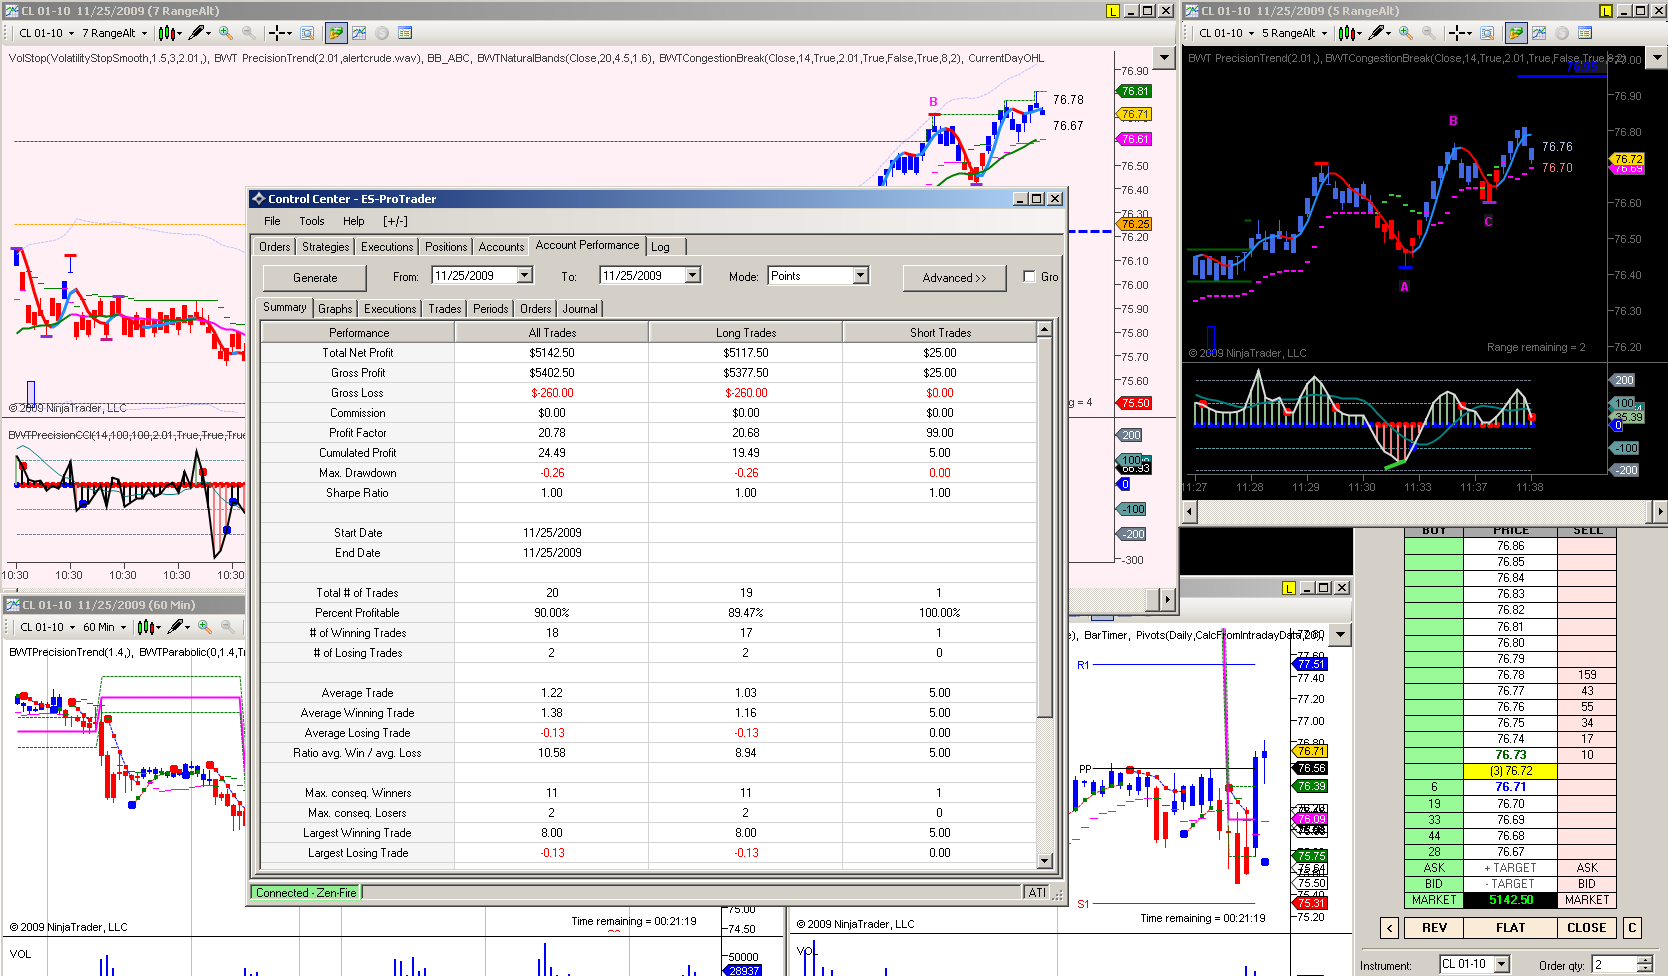Click the vertical scrollbar thumb of the Performance table
Screen dimensions: 1668x976
coord(1044,527)
